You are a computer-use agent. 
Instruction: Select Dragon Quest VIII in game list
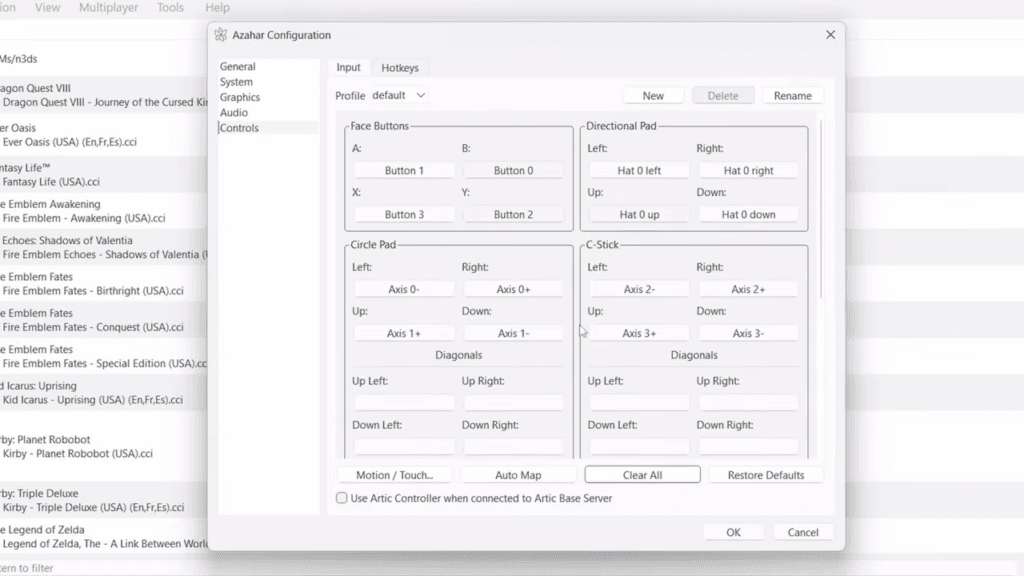point(103,95)
